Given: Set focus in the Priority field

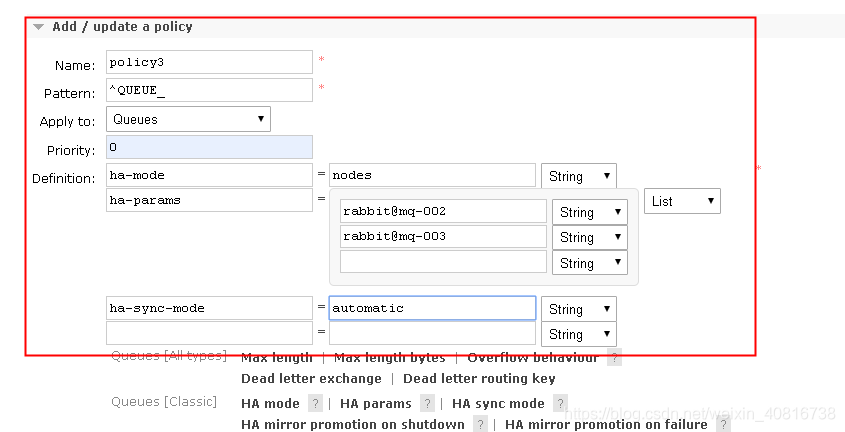Looking at the screenshot, I should (209, 147).
